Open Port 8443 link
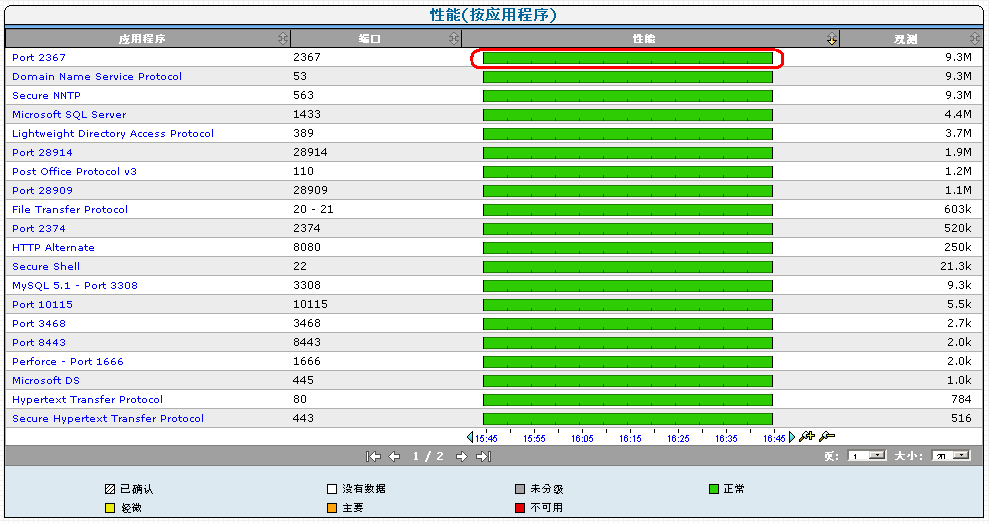The width and height of the screenshot is (989, 523). 39,342
